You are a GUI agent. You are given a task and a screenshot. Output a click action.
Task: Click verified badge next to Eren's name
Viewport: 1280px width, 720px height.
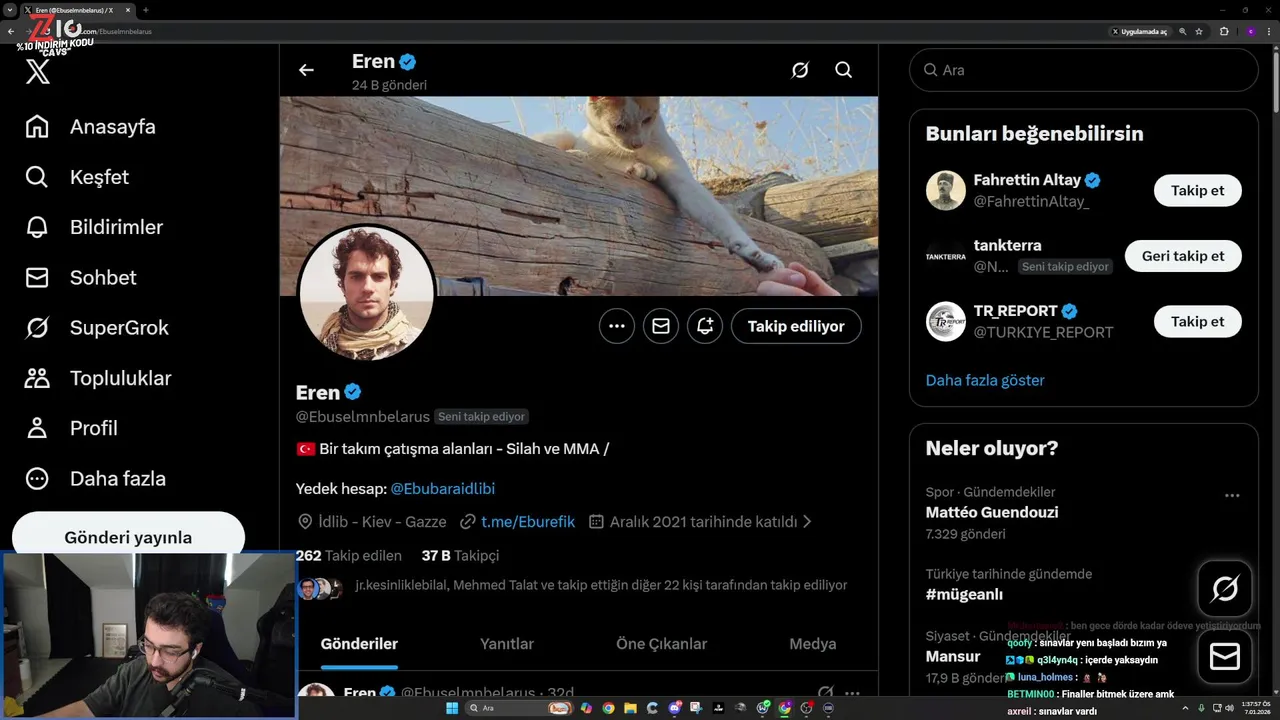353,392
